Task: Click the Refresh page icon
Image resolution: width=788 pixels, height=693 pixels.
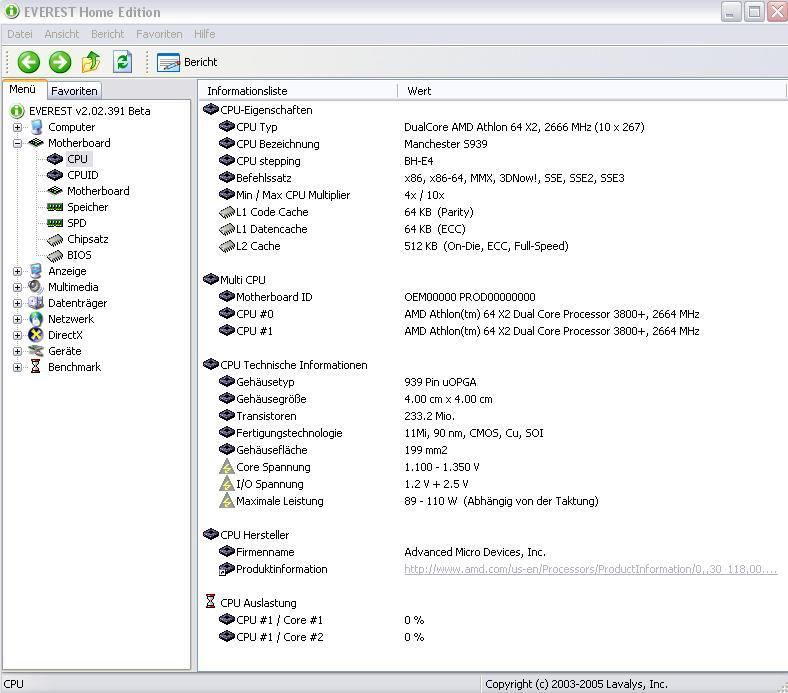Action: tap(123, 61)
